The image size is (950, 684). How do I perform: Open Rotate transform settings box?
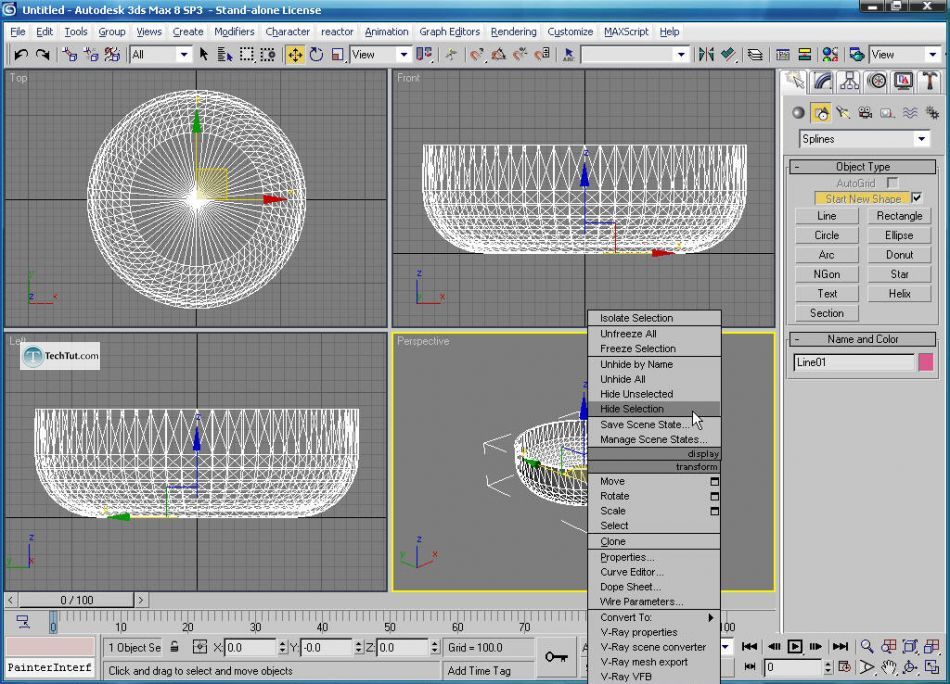pos(714,496)
